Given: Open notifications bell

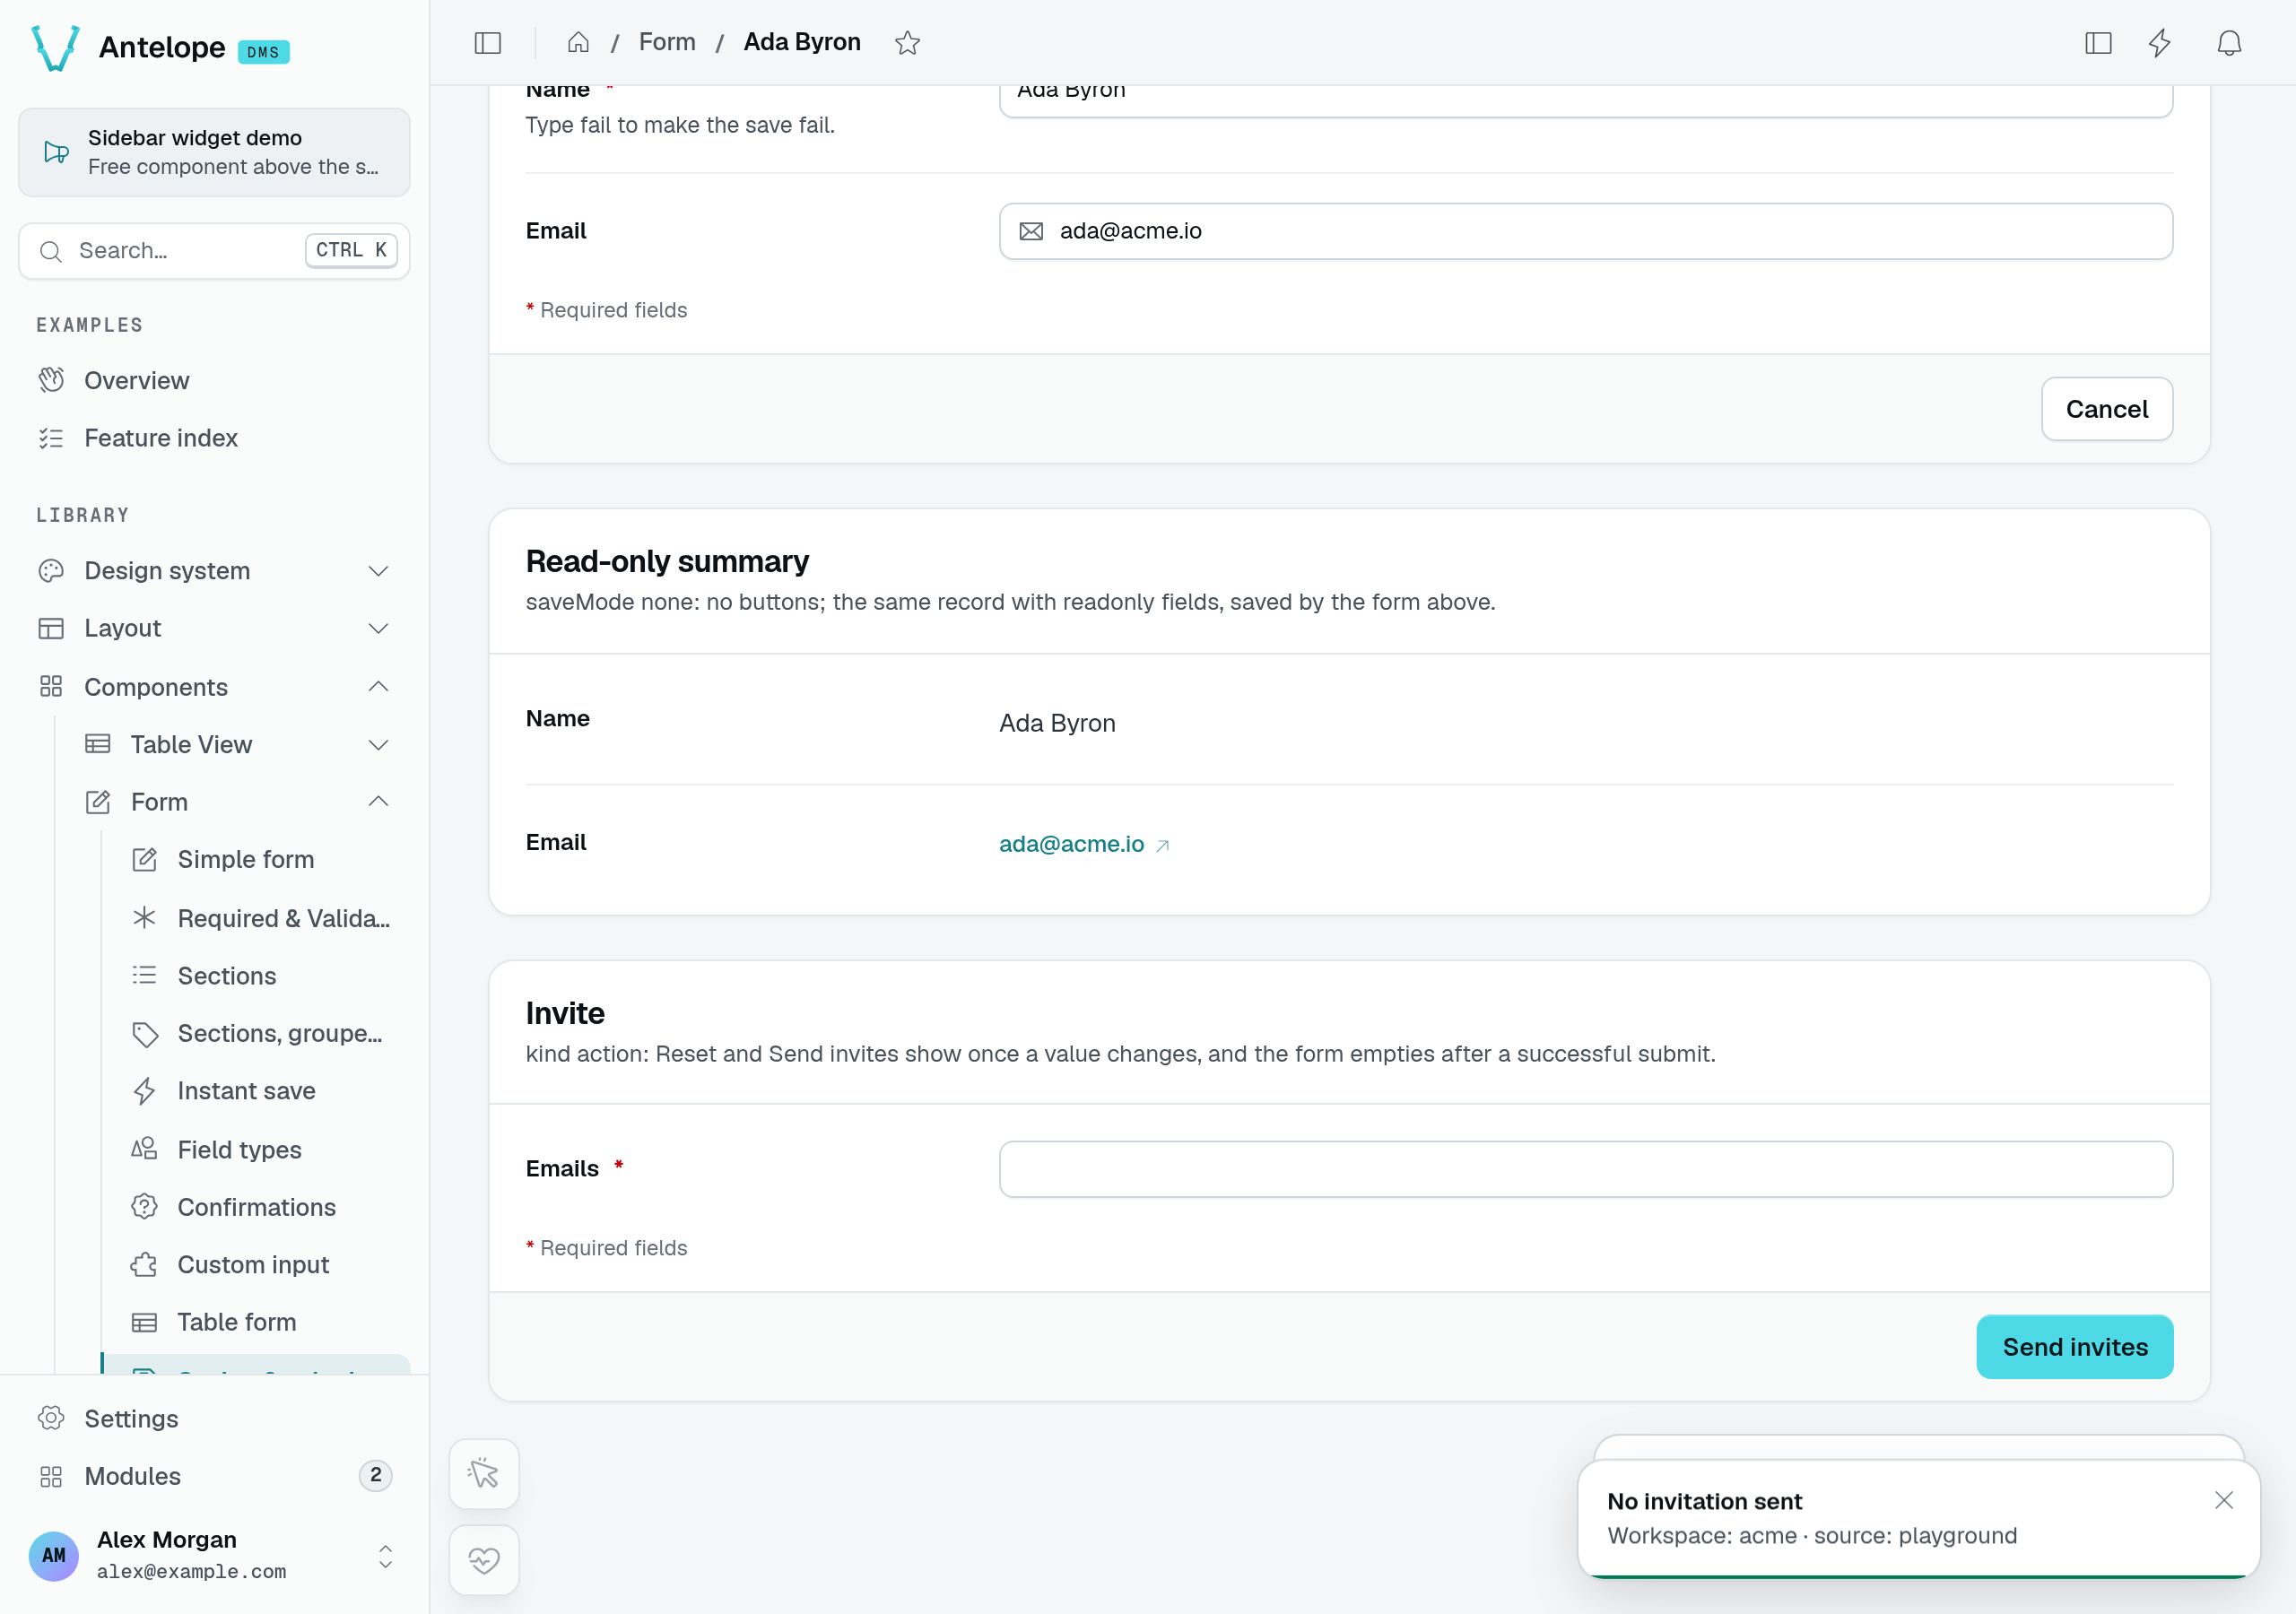Looking at the screenshot, I should 2229,42.
